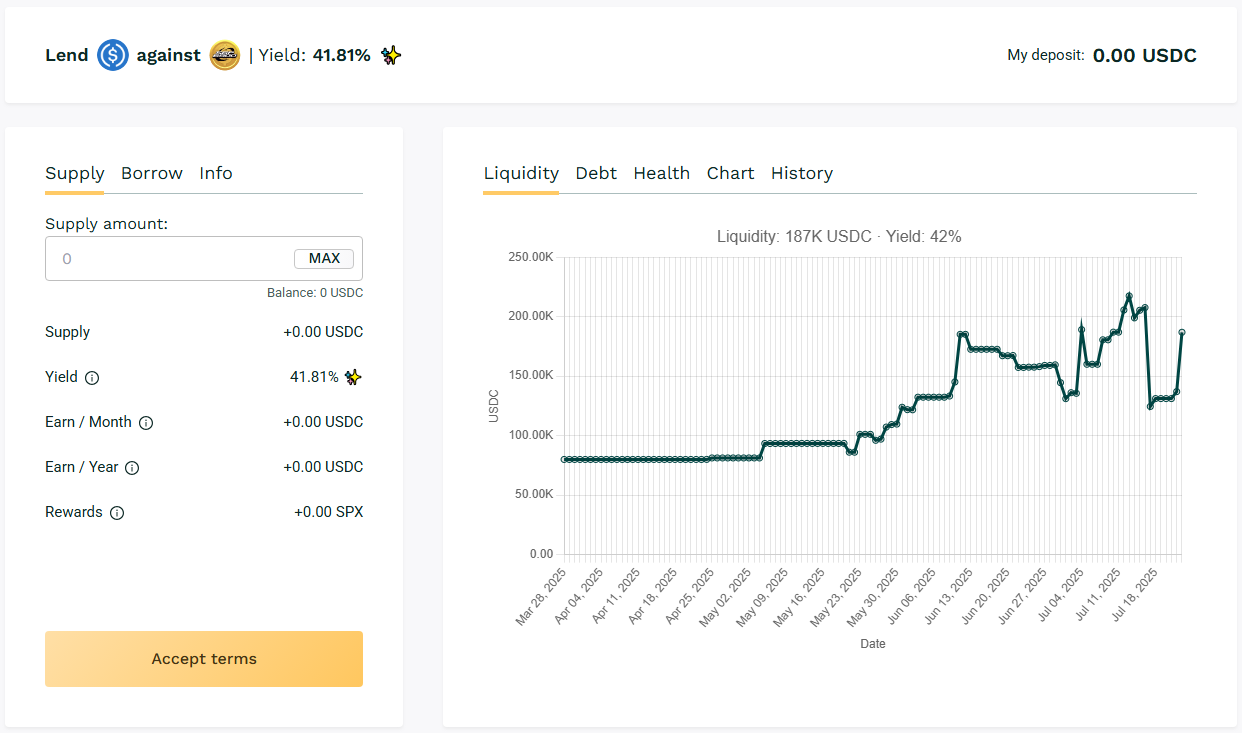
Task: Click the 'against' header text
Action: (169, 55)
